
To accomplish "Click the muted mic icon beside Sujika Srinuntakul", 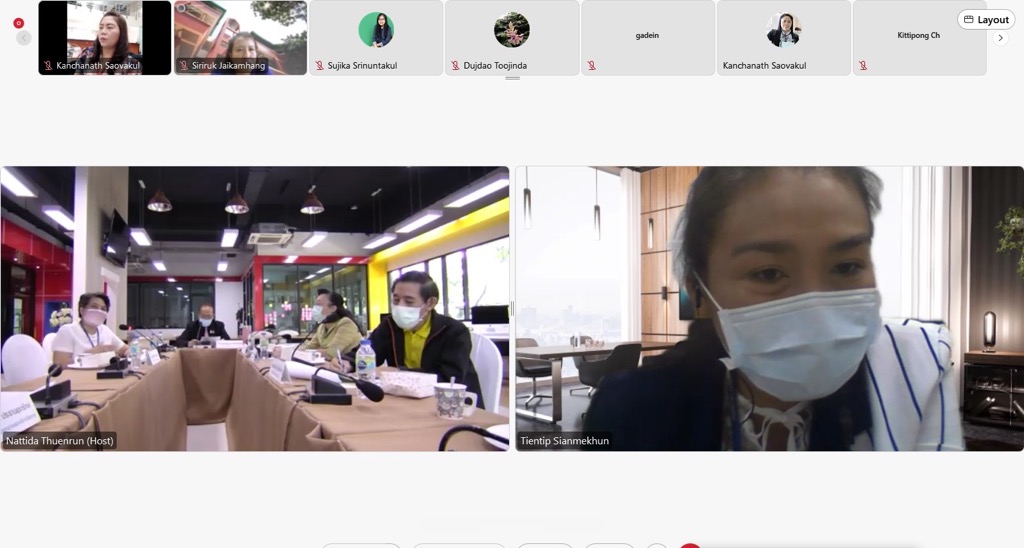I will (x=319, y=66).
